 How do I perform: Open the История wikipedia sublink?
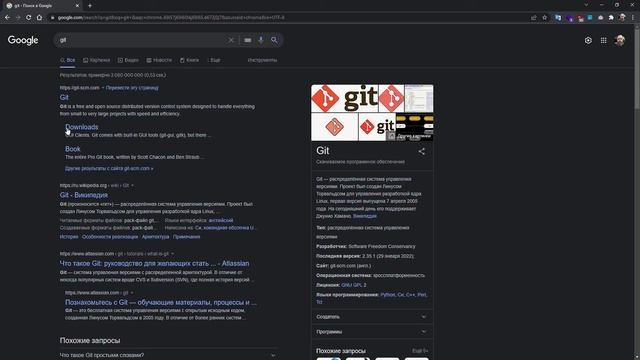pyautogui.click(x=69, y=237)
